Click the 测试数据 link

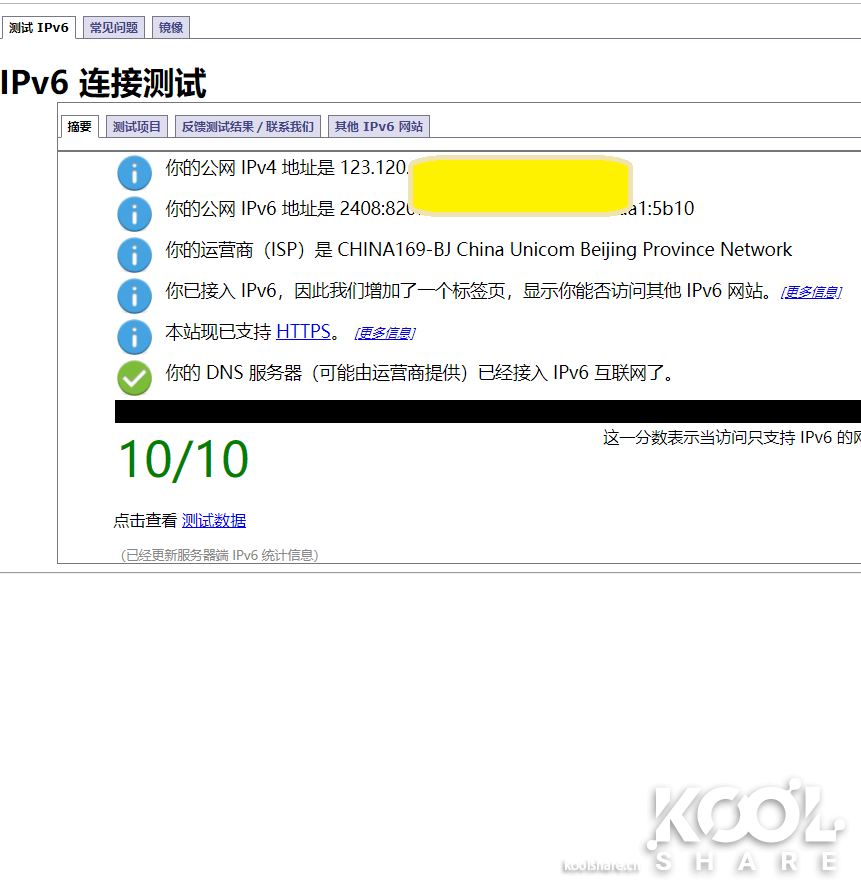tap(214, 520)
